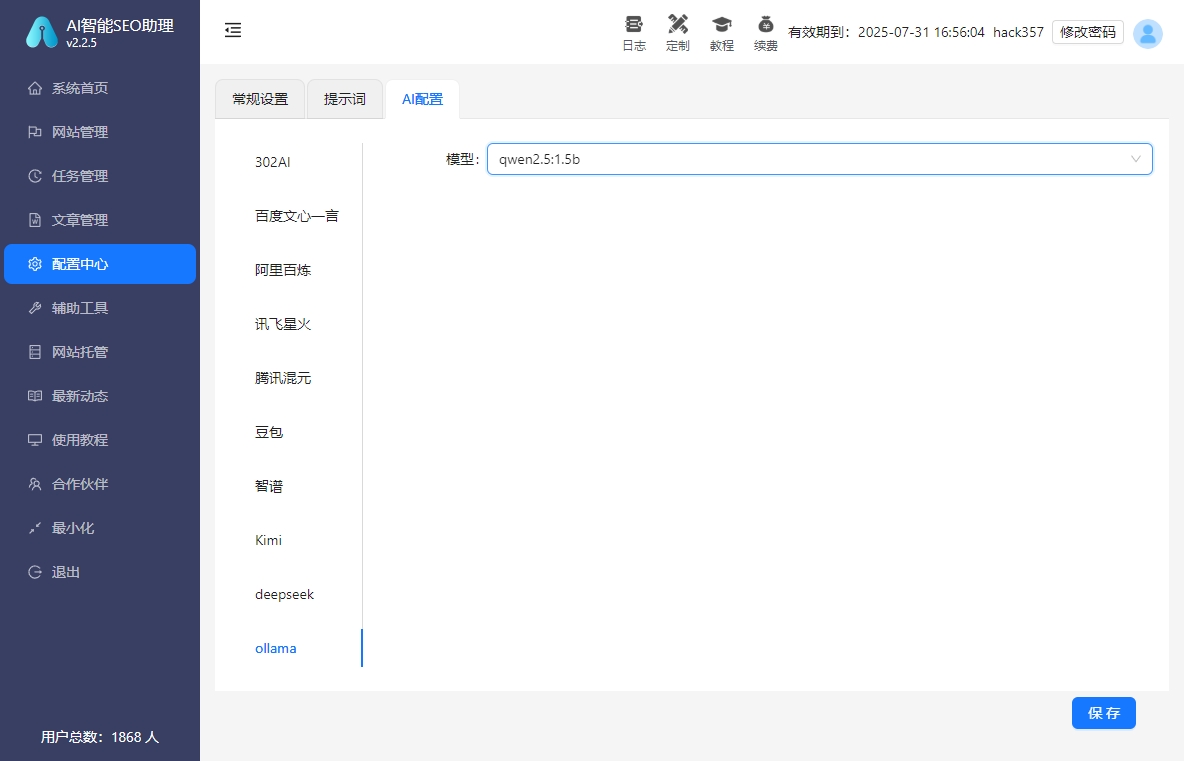Select the AI配置 tab
Viewport: 1184px width, 761px height.
[x=422, y=99]
